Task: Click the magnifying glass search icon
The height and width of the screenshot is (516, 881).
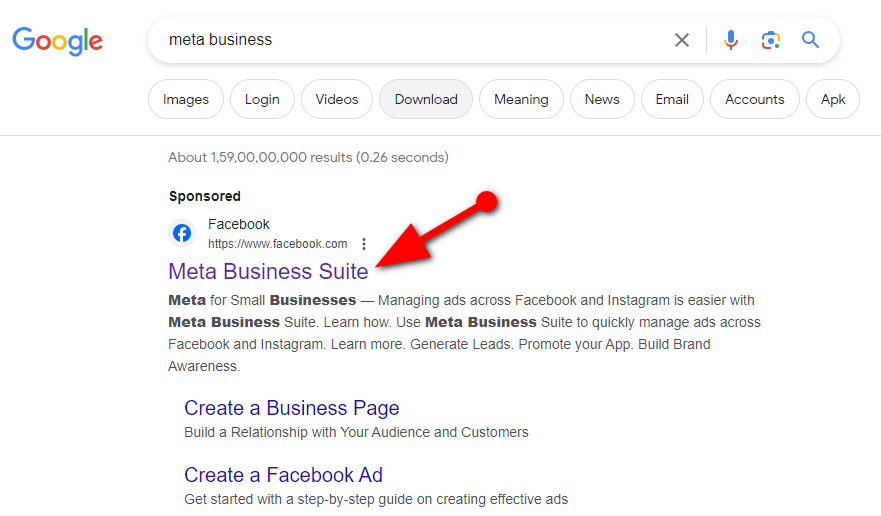Action: tap(810, 40)
